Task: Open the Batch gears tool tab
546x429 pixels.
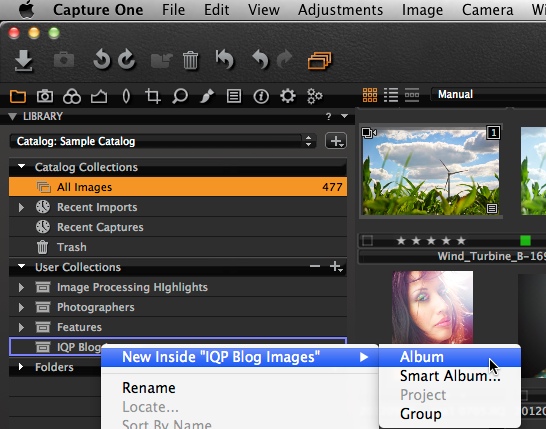Action: coord(314,96)
